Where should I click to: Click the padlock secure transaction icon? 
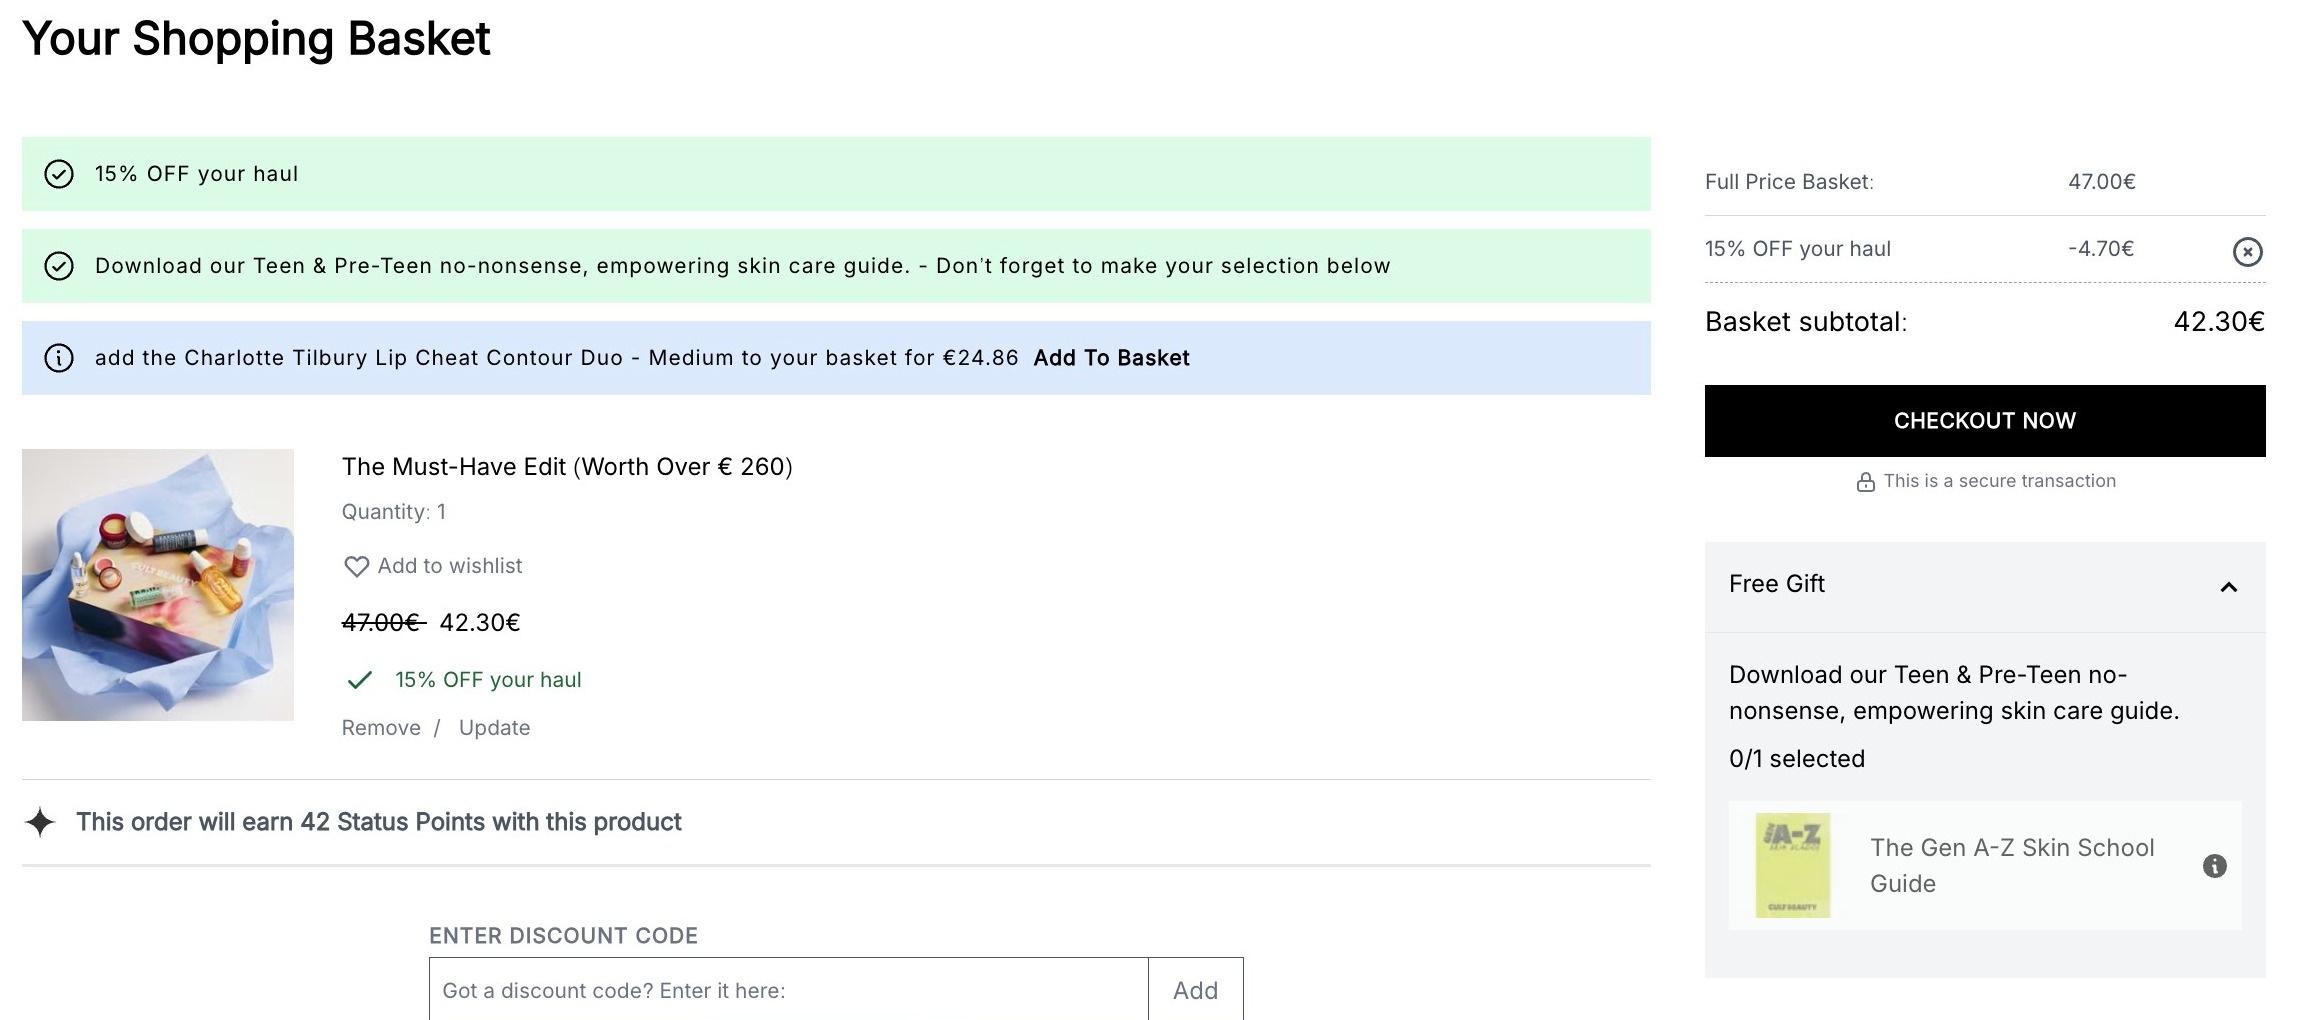1865,482
